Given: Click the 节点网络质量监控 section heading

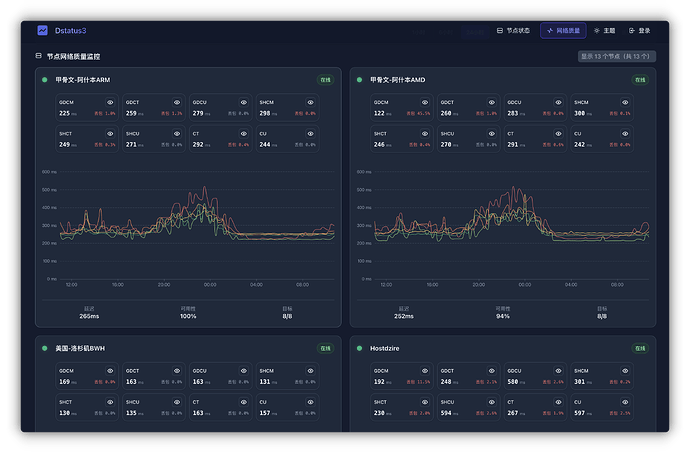Looking at the screenshot, I should click(x=73, y=56).
